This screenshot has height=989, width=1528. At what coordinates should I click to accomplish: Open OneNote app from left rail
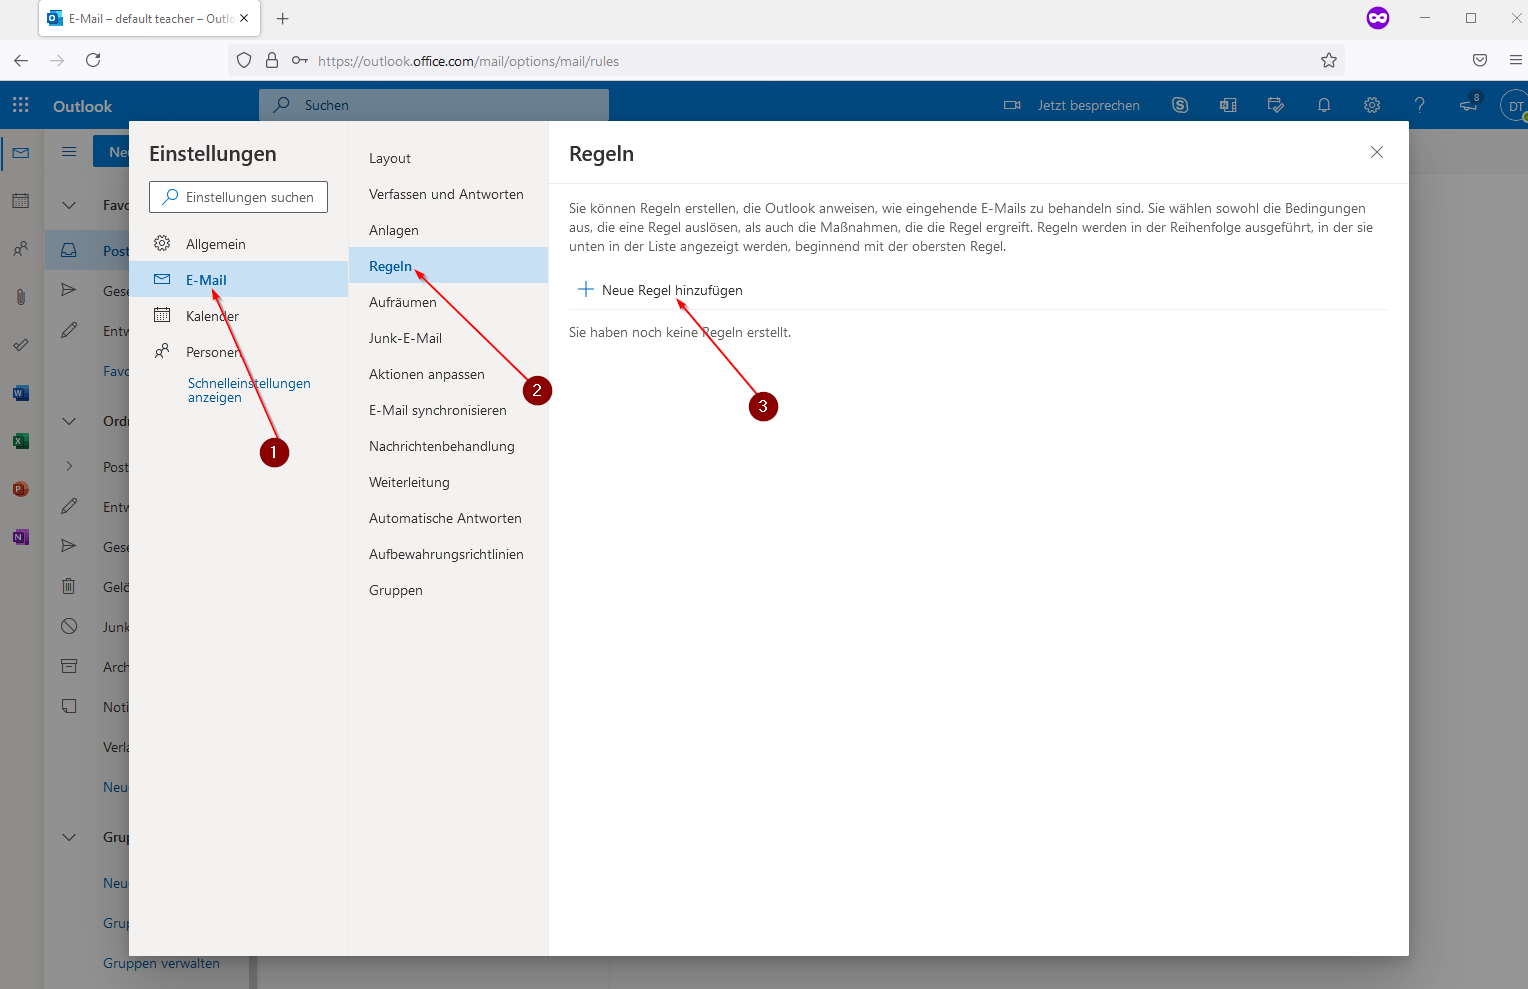coord(20,537)
